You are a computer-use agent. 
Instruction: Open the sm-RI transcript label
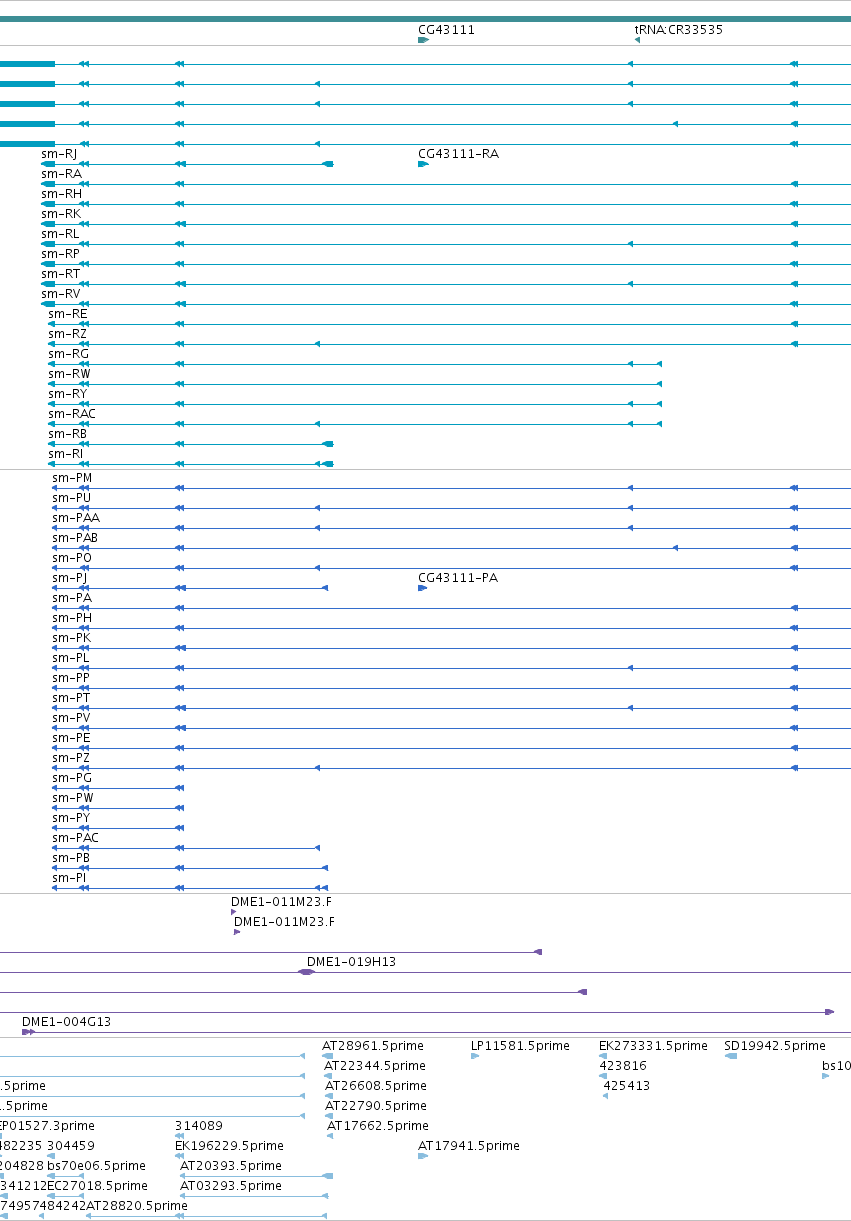(66, 454)
